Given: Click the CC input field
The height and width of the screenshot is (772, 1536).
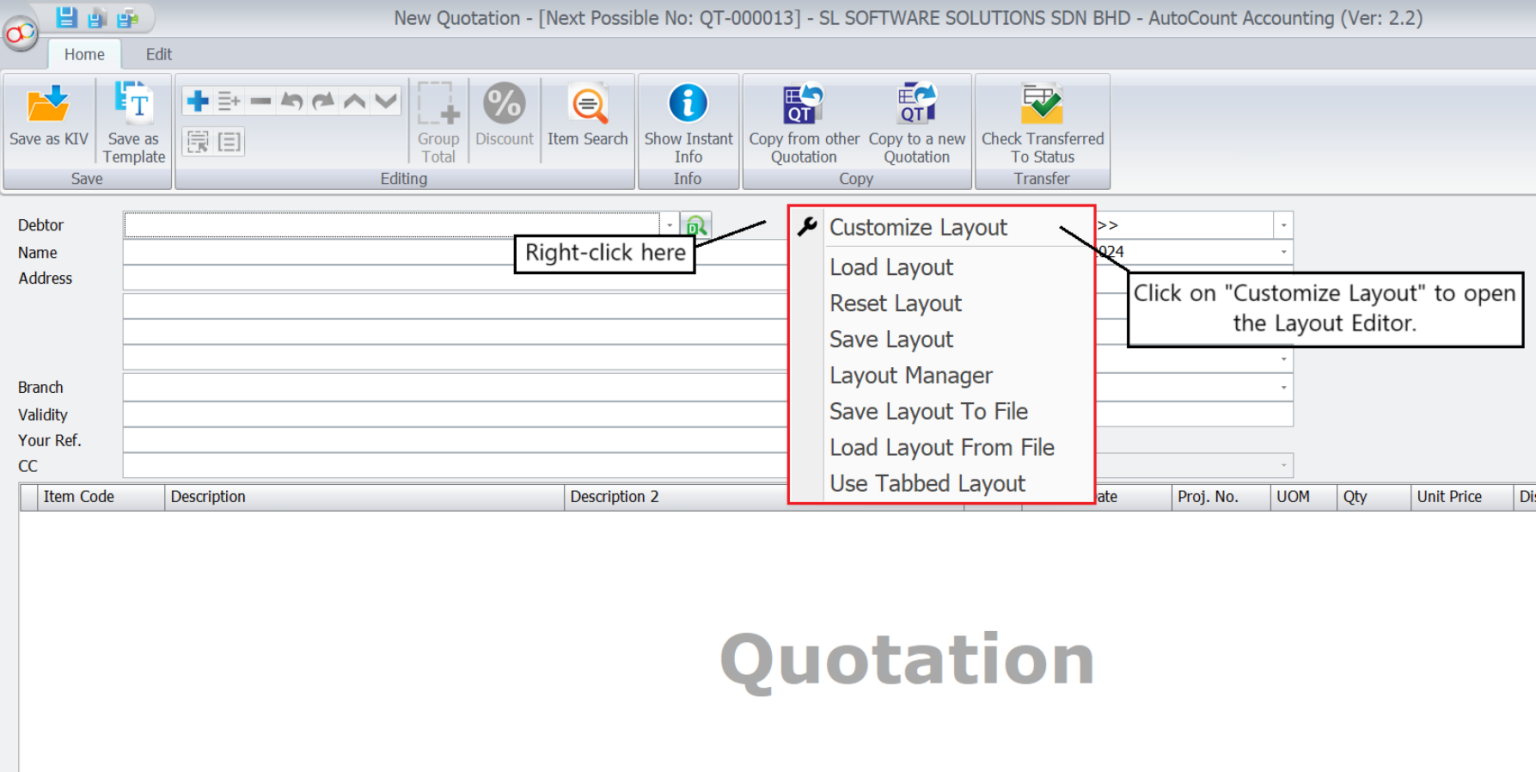Looking at the screenshot, I should (456, 466).
